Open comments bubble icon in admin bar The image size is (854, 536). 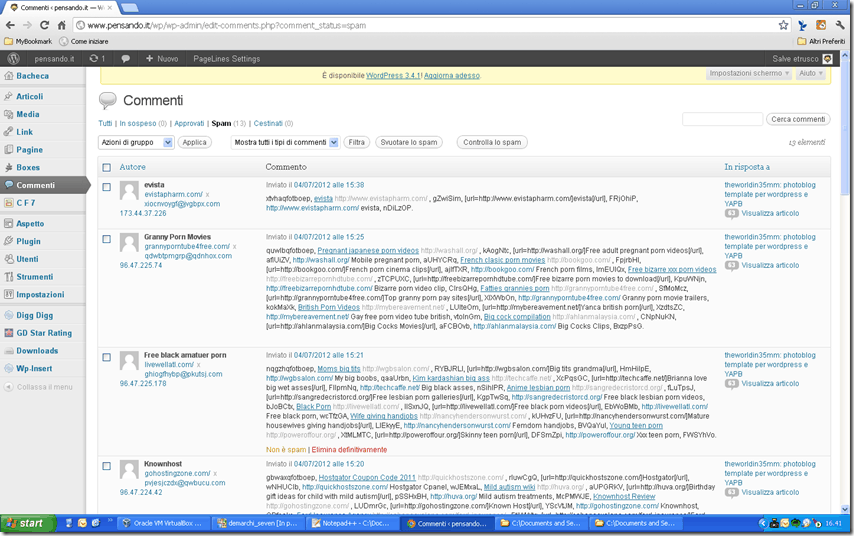[x=126, y=59]
